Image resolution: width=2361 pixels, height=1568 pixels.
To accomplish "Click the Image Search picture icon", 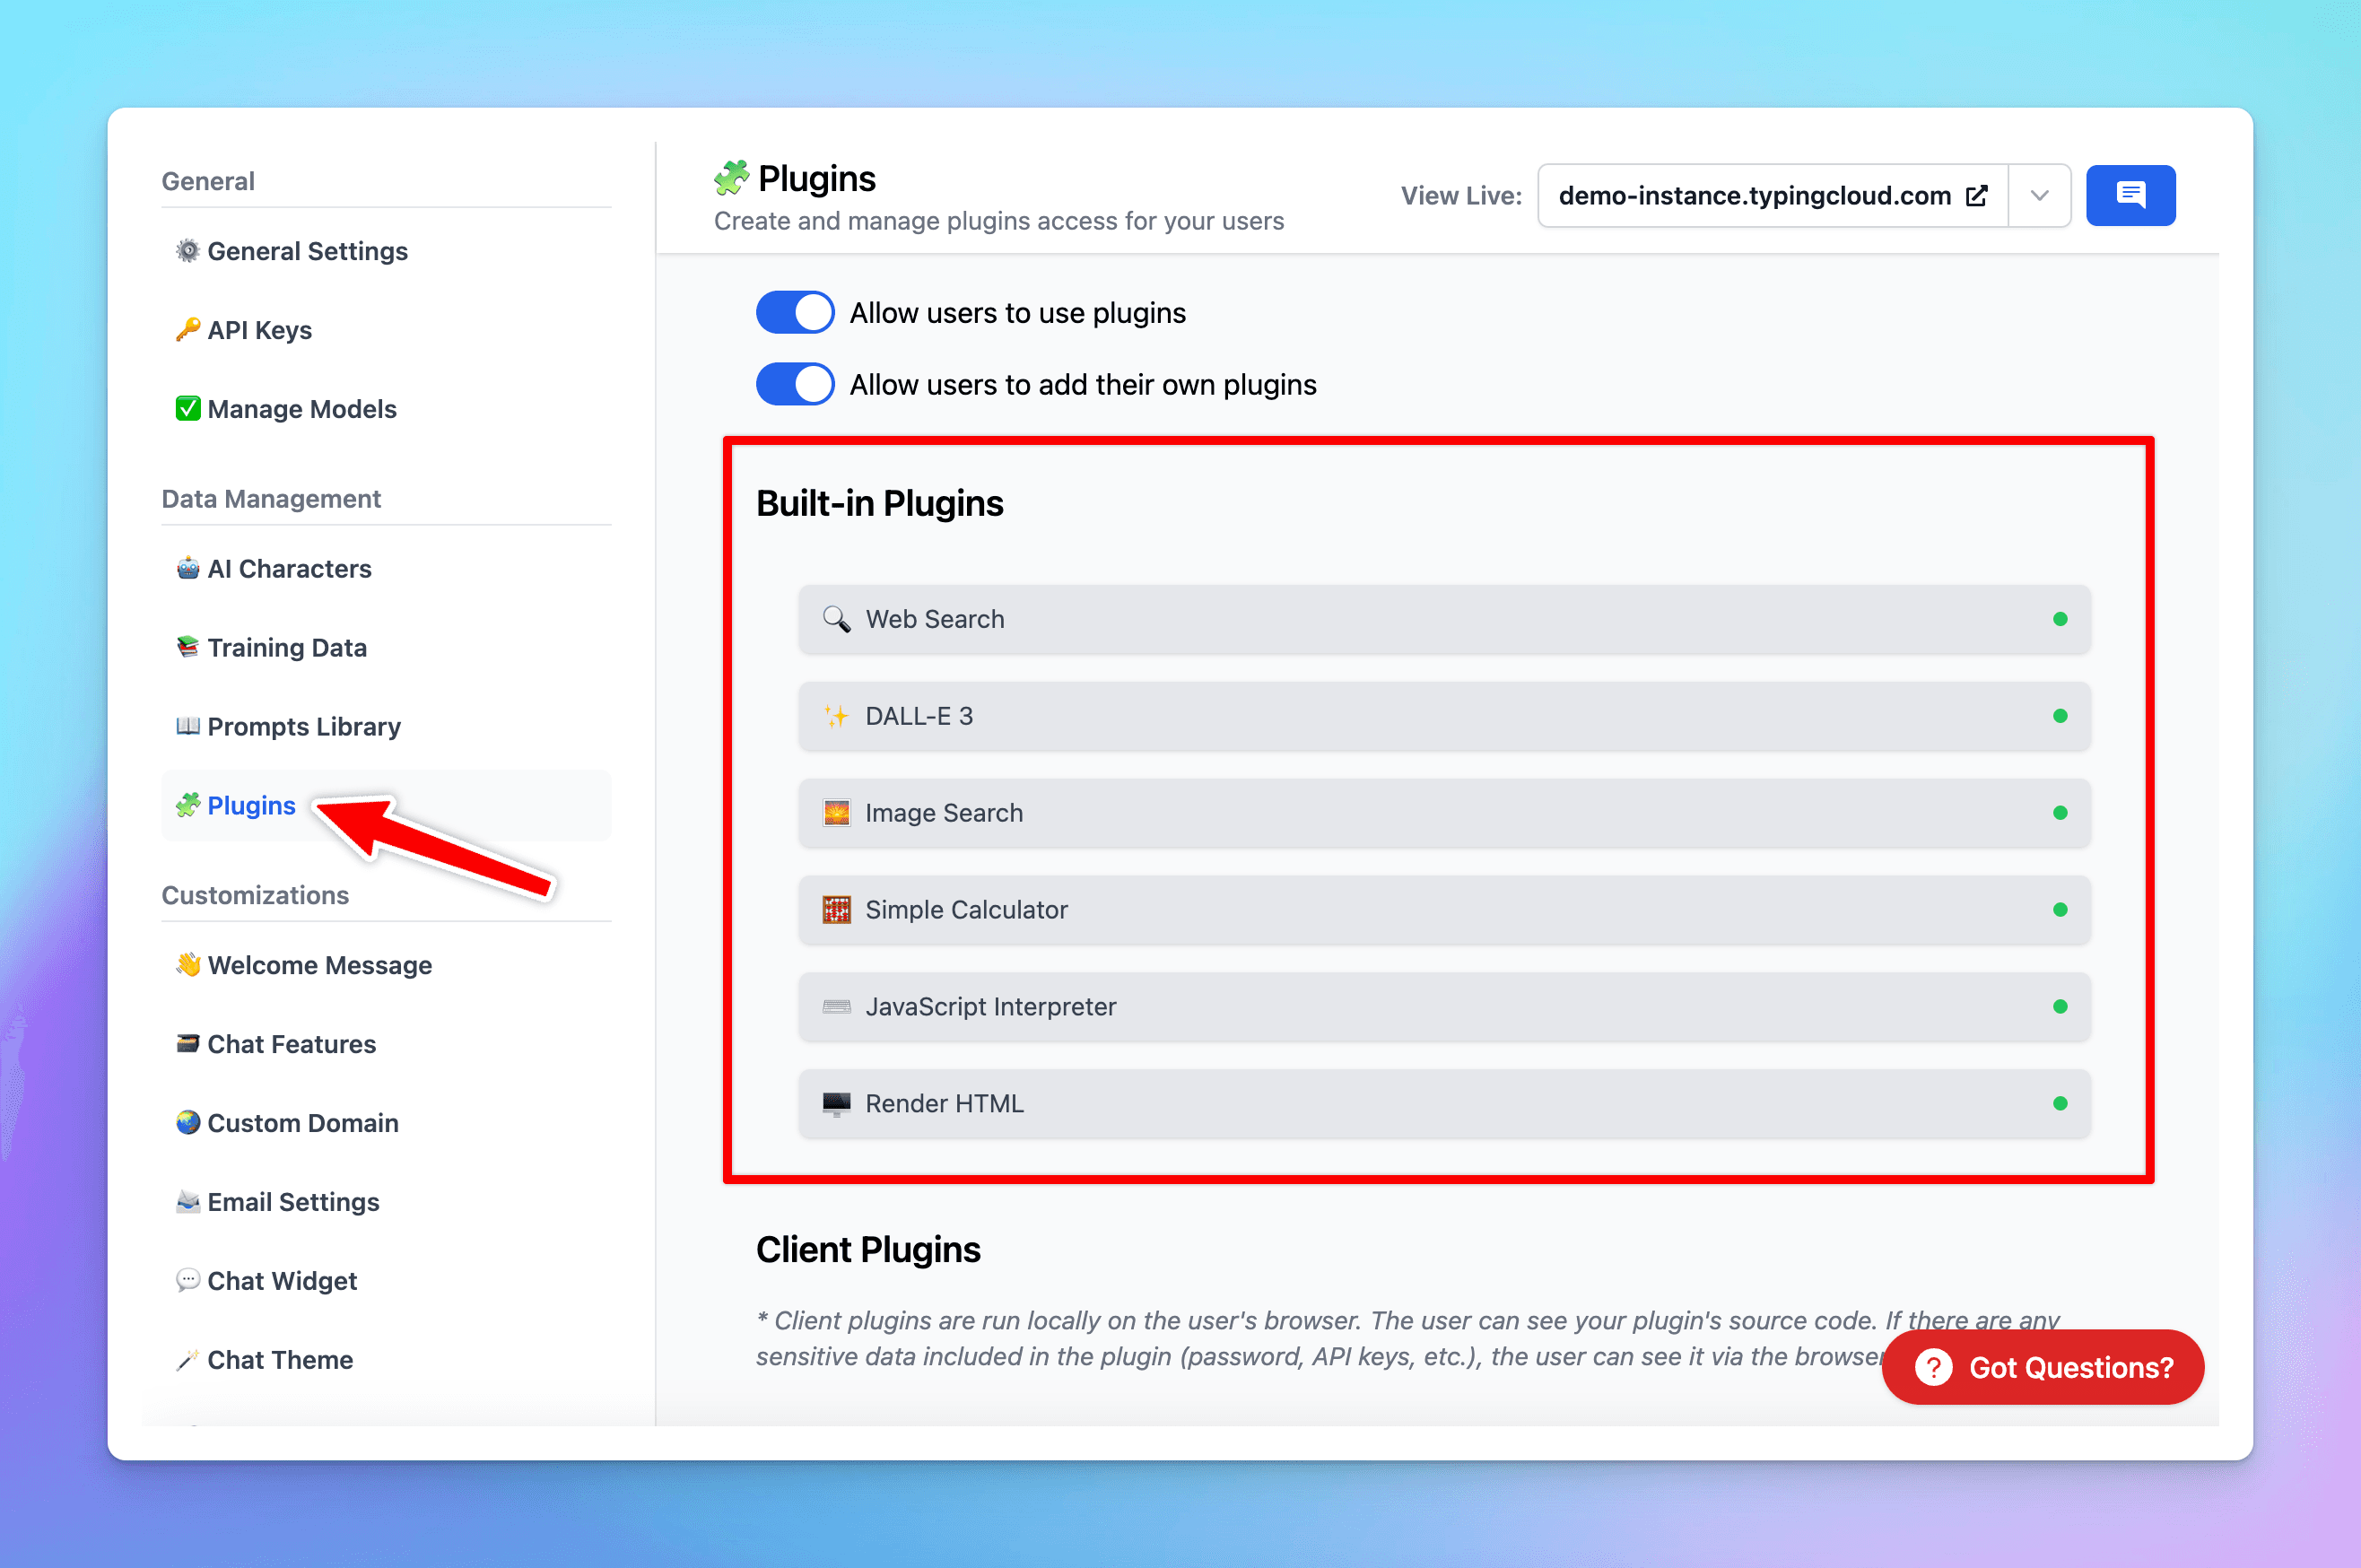I will pos(836,813).
